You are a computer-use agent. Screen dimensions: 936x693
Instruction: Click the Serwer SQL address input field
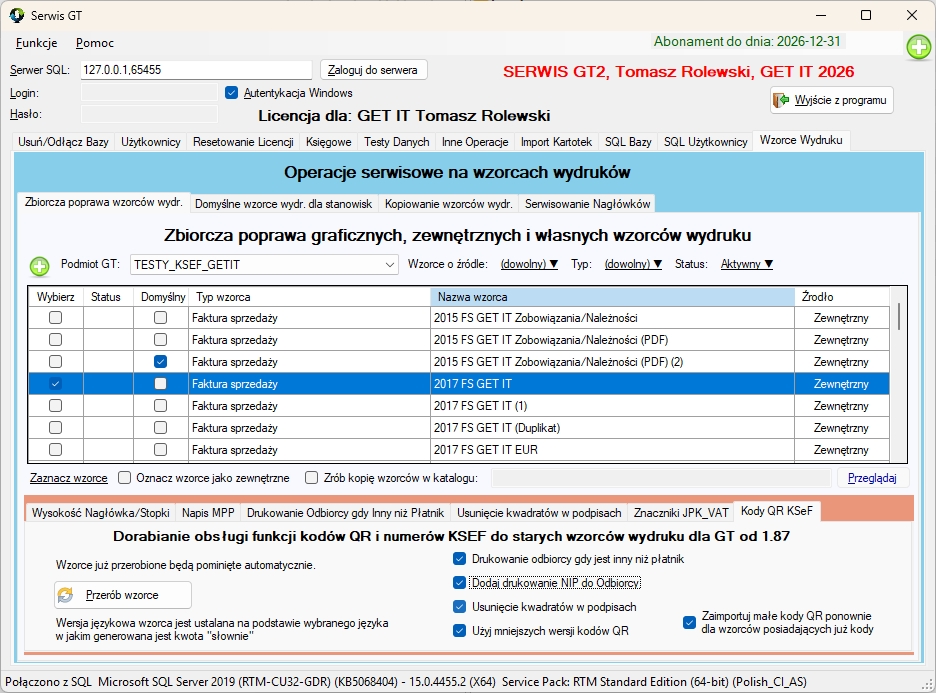tap(196, 70)
